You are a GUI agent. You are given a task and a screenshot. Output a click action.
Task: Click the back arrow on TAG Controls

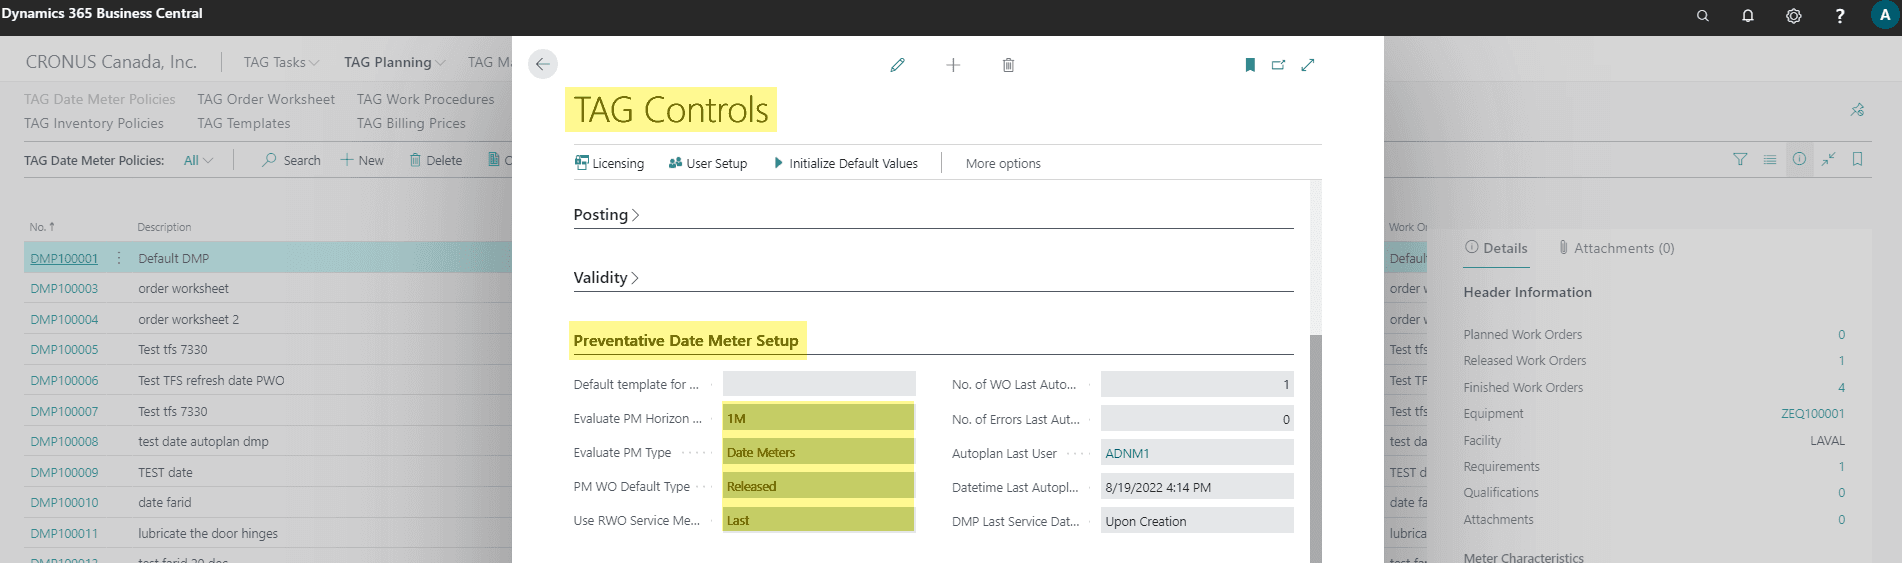pyautogui.click(x=542, y=64)
